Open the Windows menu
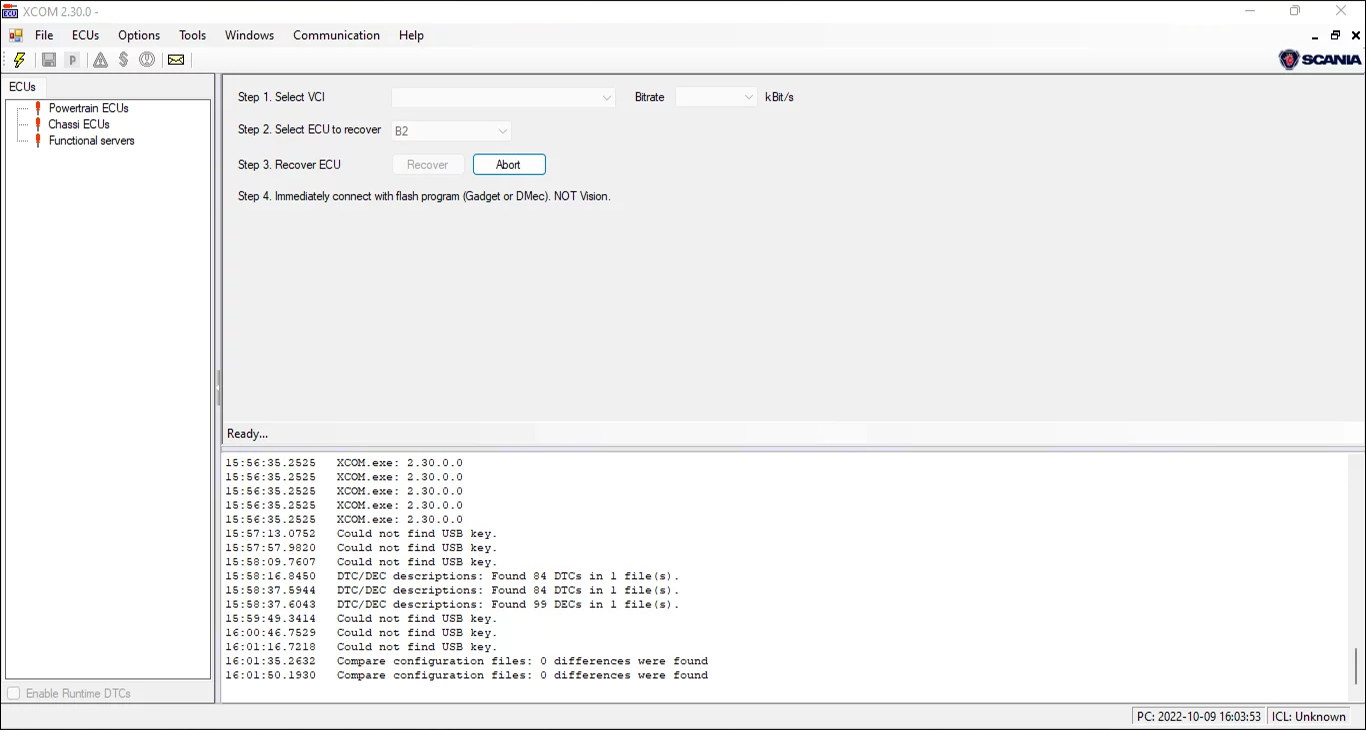 [249, 35]
